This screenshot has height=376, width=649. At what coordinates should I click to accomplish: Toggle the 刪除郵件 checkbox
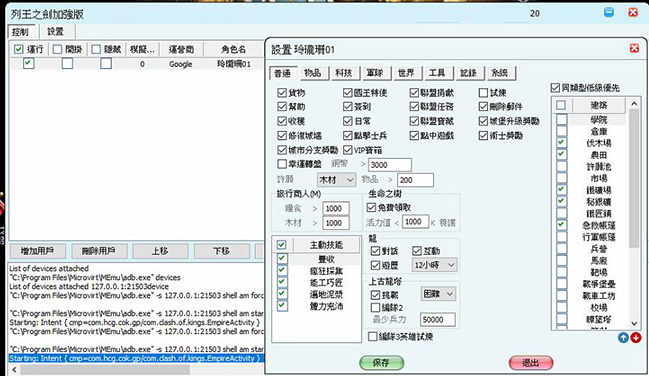[483, 107]
